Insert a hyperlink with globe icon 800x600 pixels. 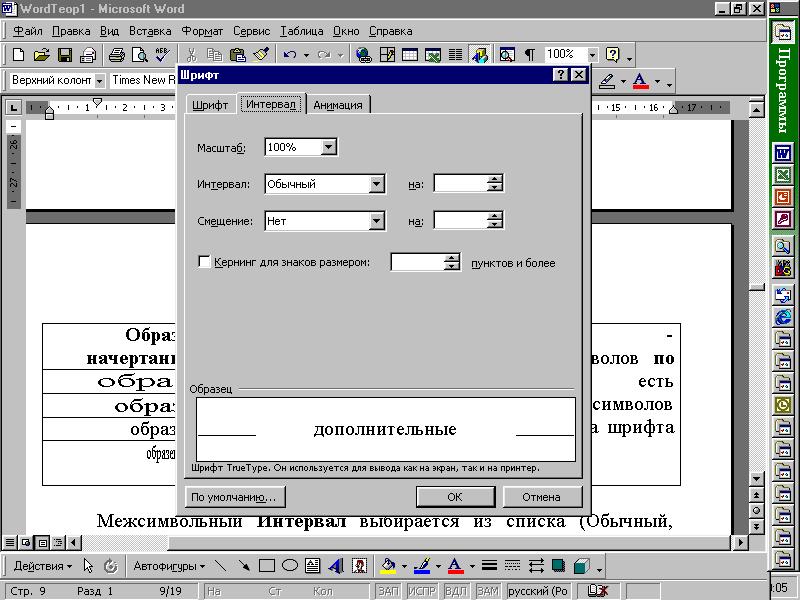click(x=364, y=55)
